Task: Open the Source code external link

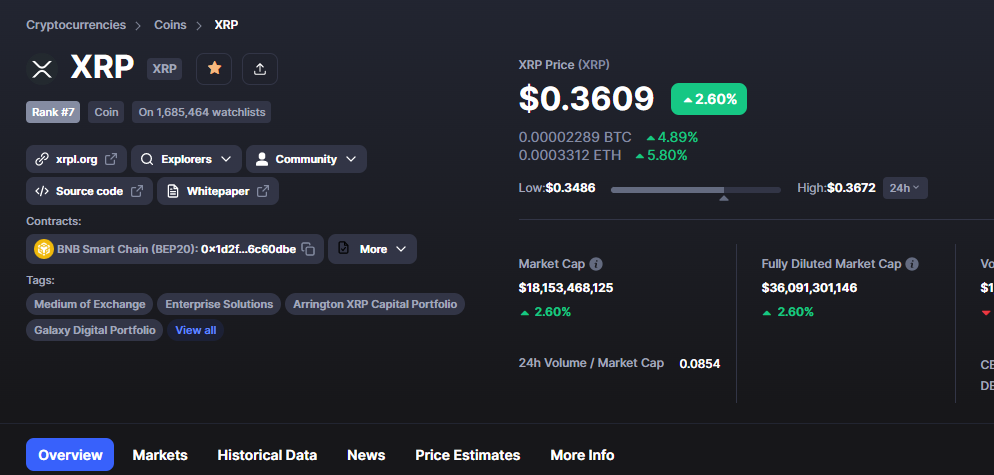Action: (89, 191)
